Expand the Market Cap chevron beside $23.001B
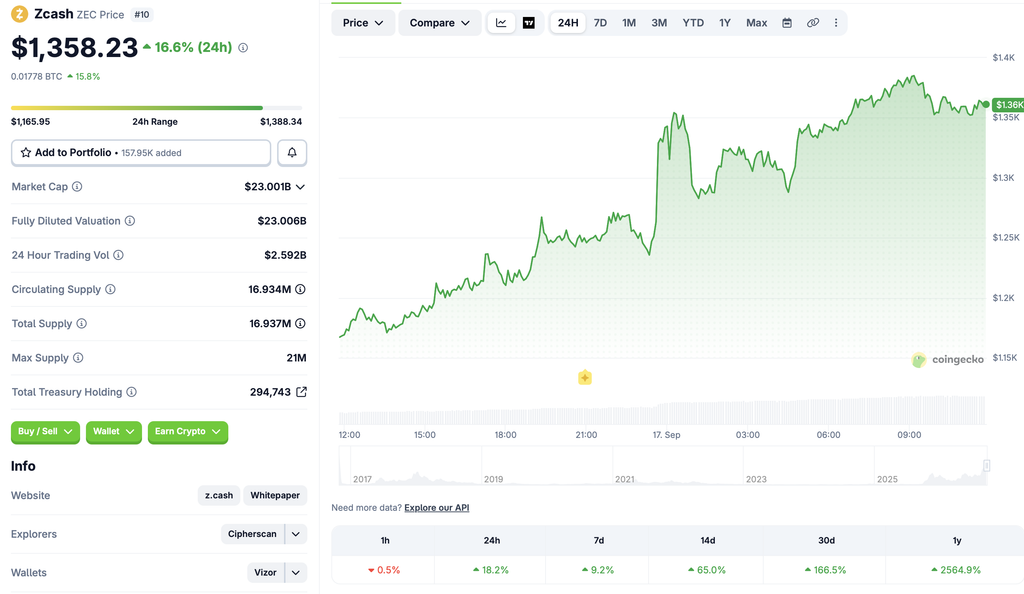The height and width of the screenshot is (594, 1024). point(300,187)
